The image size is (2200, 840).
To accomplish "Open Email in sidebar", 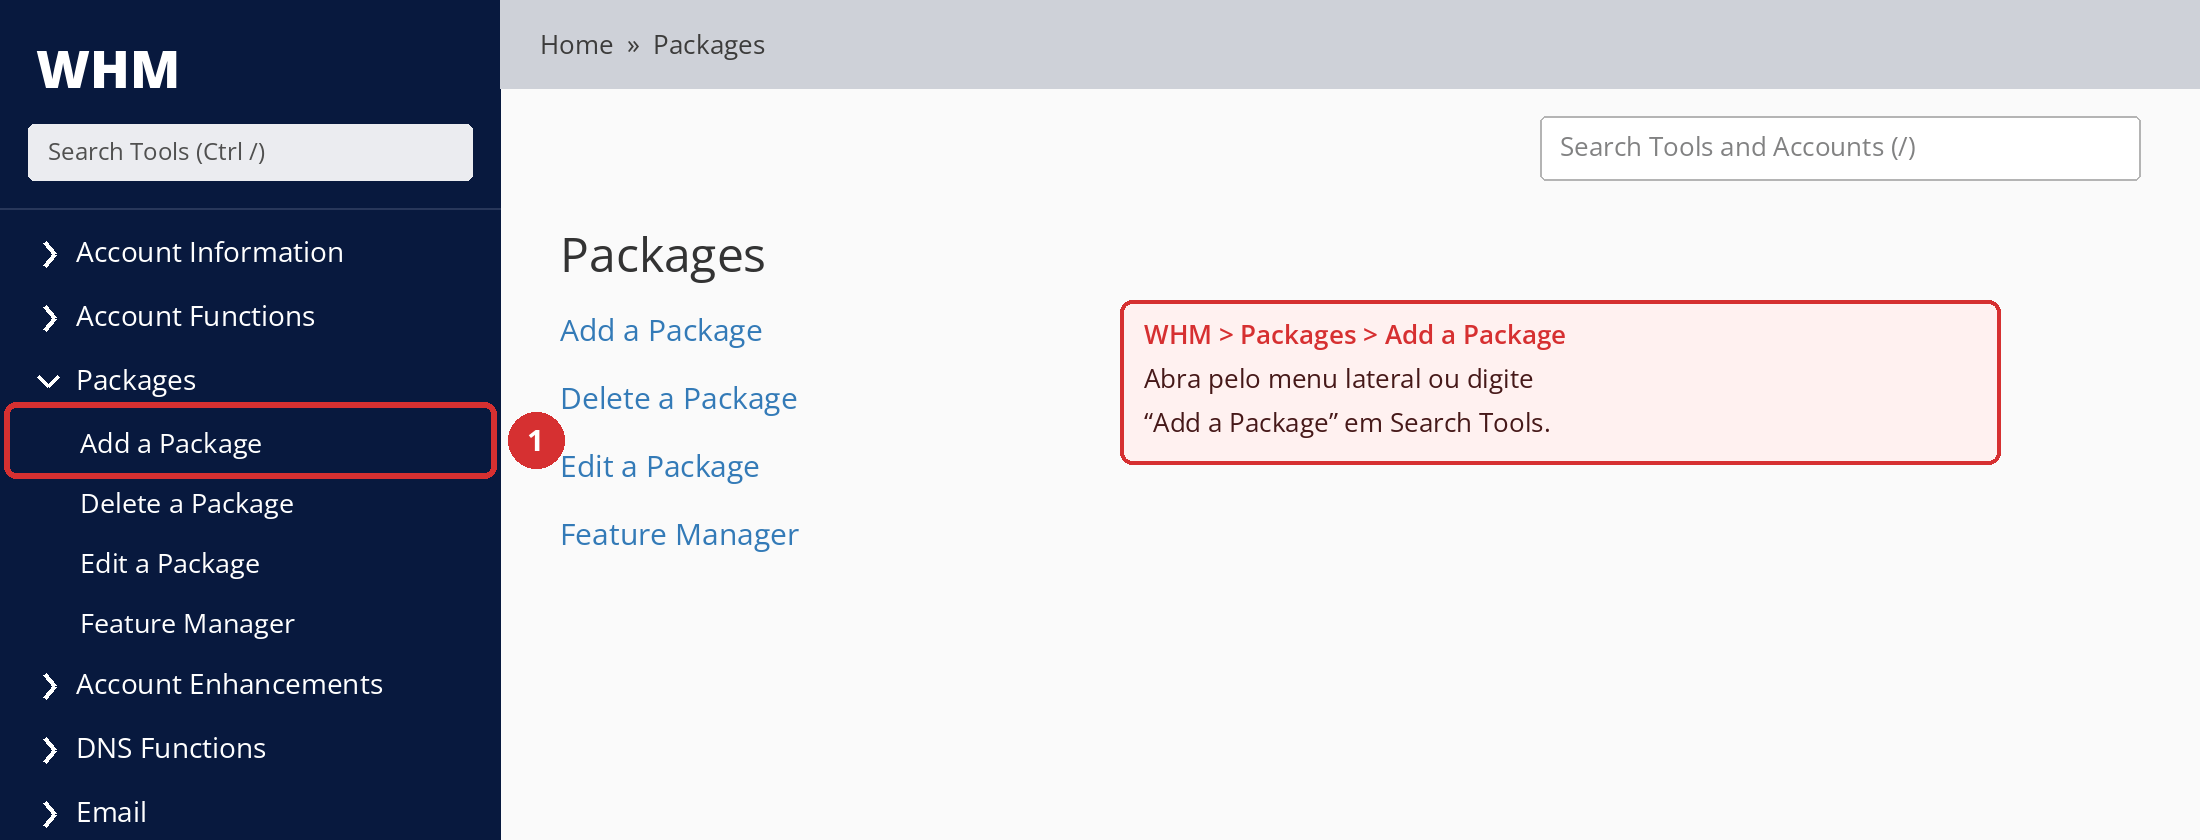I will (111, 812).
